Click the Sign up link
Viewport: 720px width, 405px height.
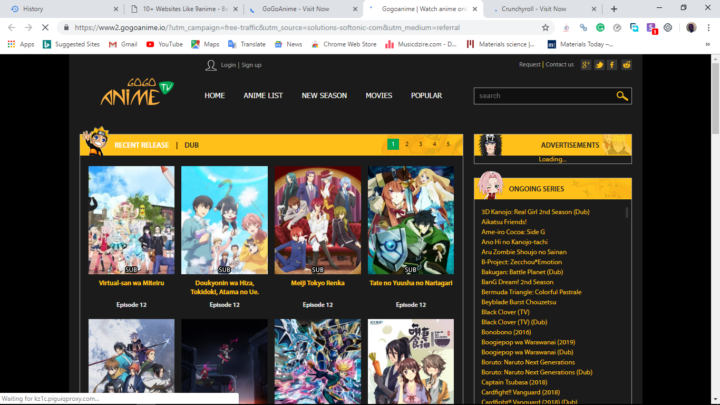(x=251, y=65)
